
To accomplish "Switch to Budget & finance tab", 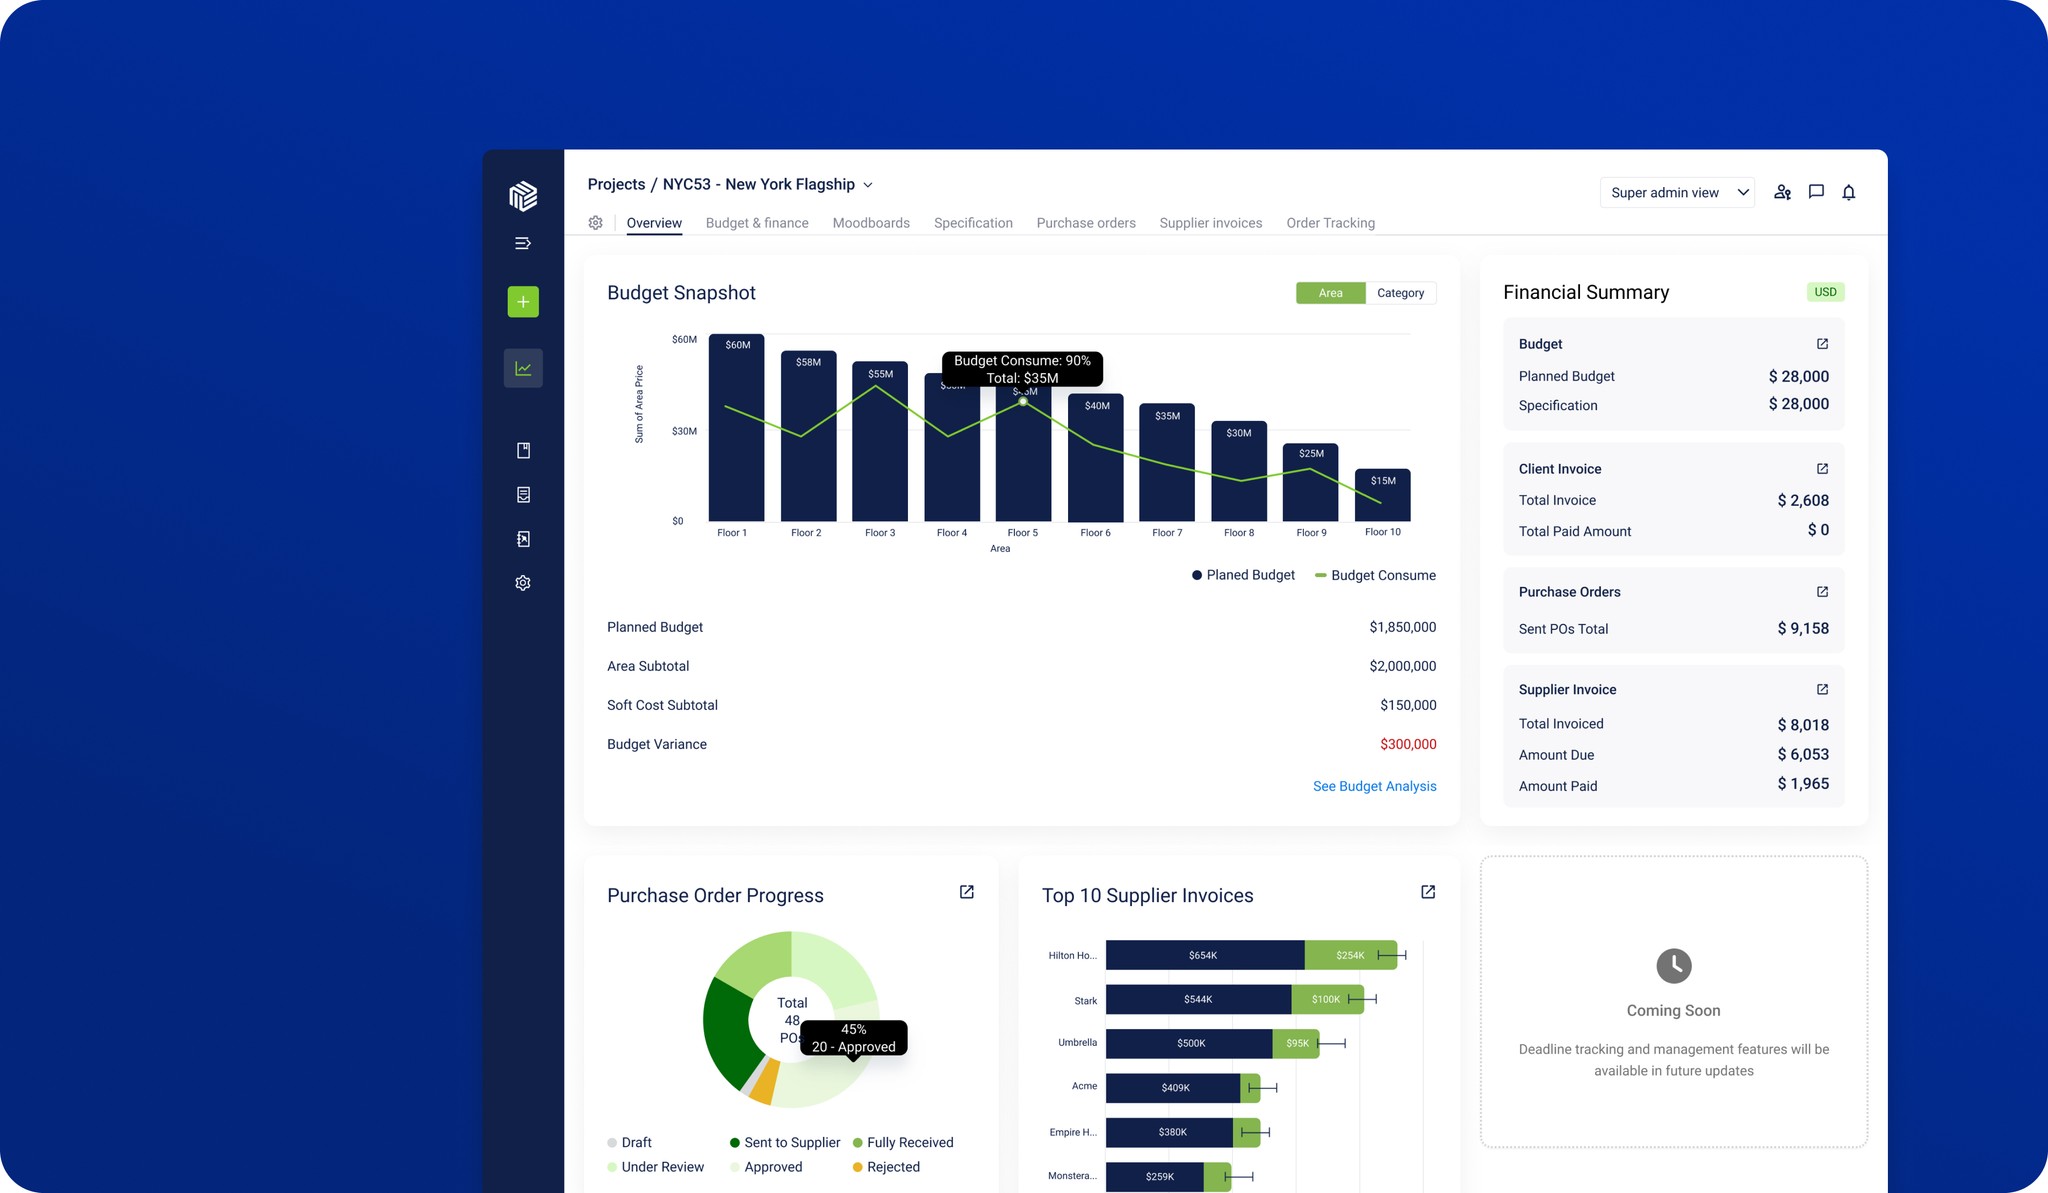I will click(x=757, y=223).
